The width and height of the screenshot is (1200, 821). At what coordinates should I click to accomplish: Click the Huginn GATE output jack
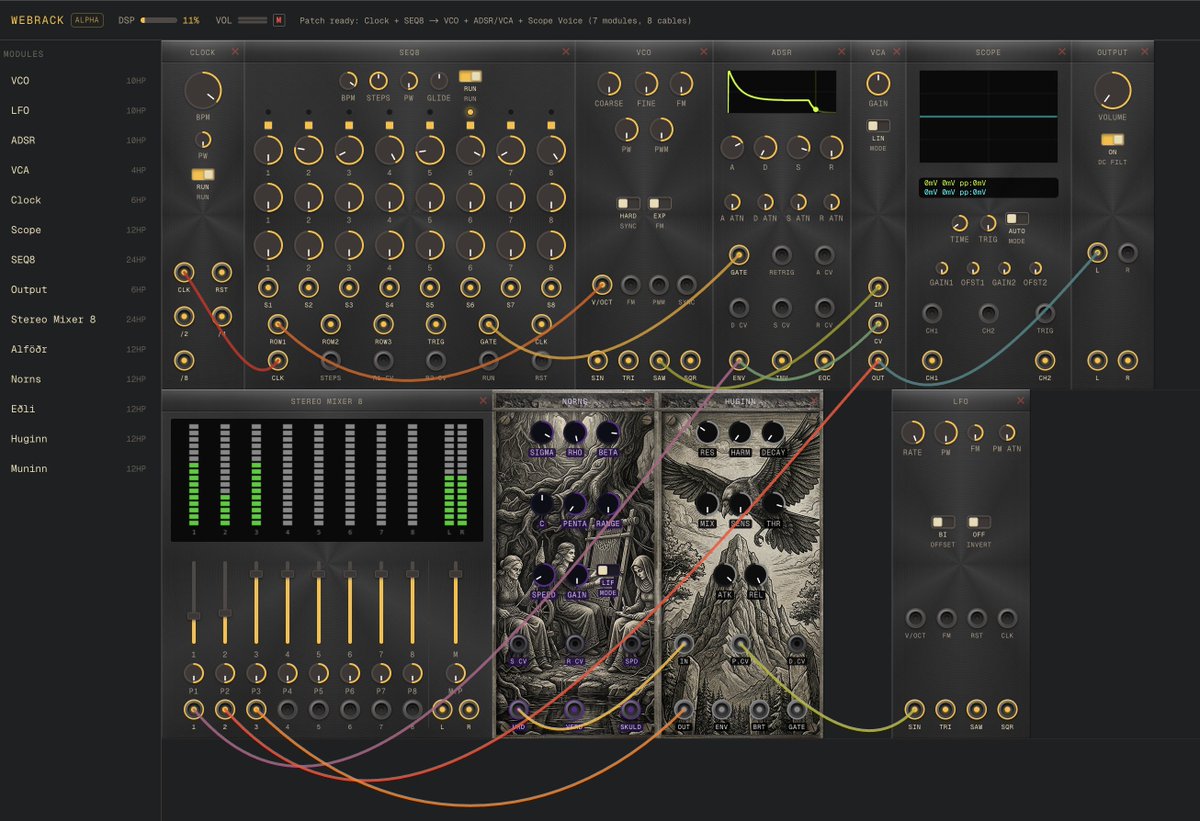coord(796,709)
